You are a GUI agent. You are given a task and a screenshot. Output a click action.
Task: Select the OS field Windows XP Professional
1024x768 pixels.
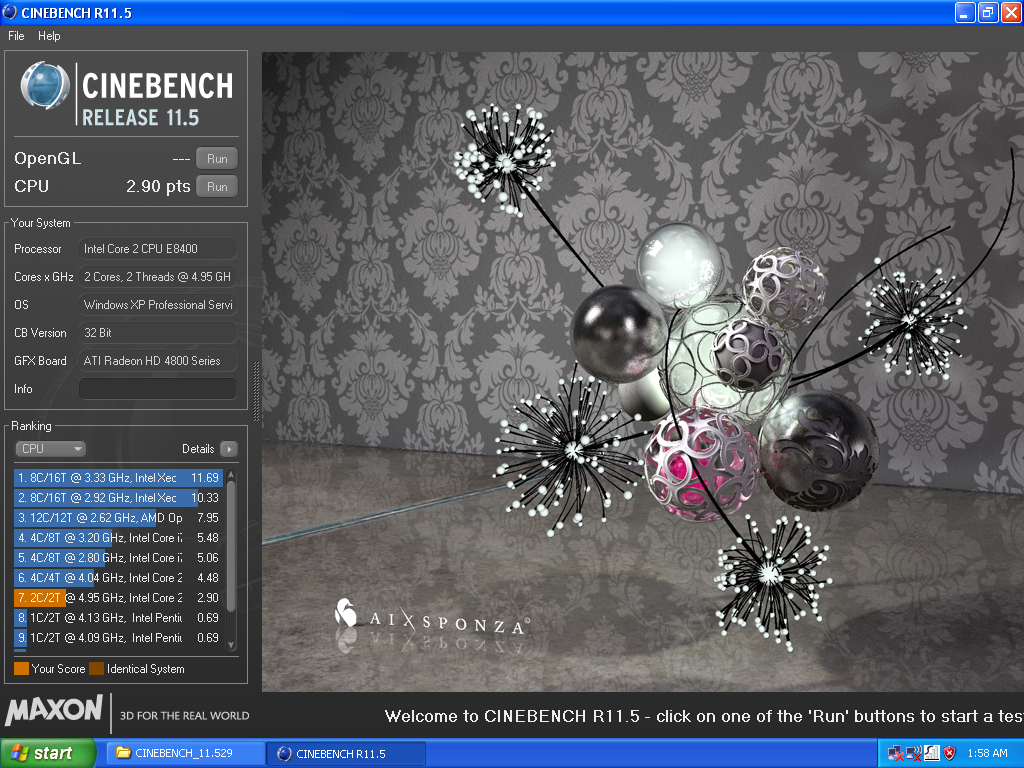157,305
